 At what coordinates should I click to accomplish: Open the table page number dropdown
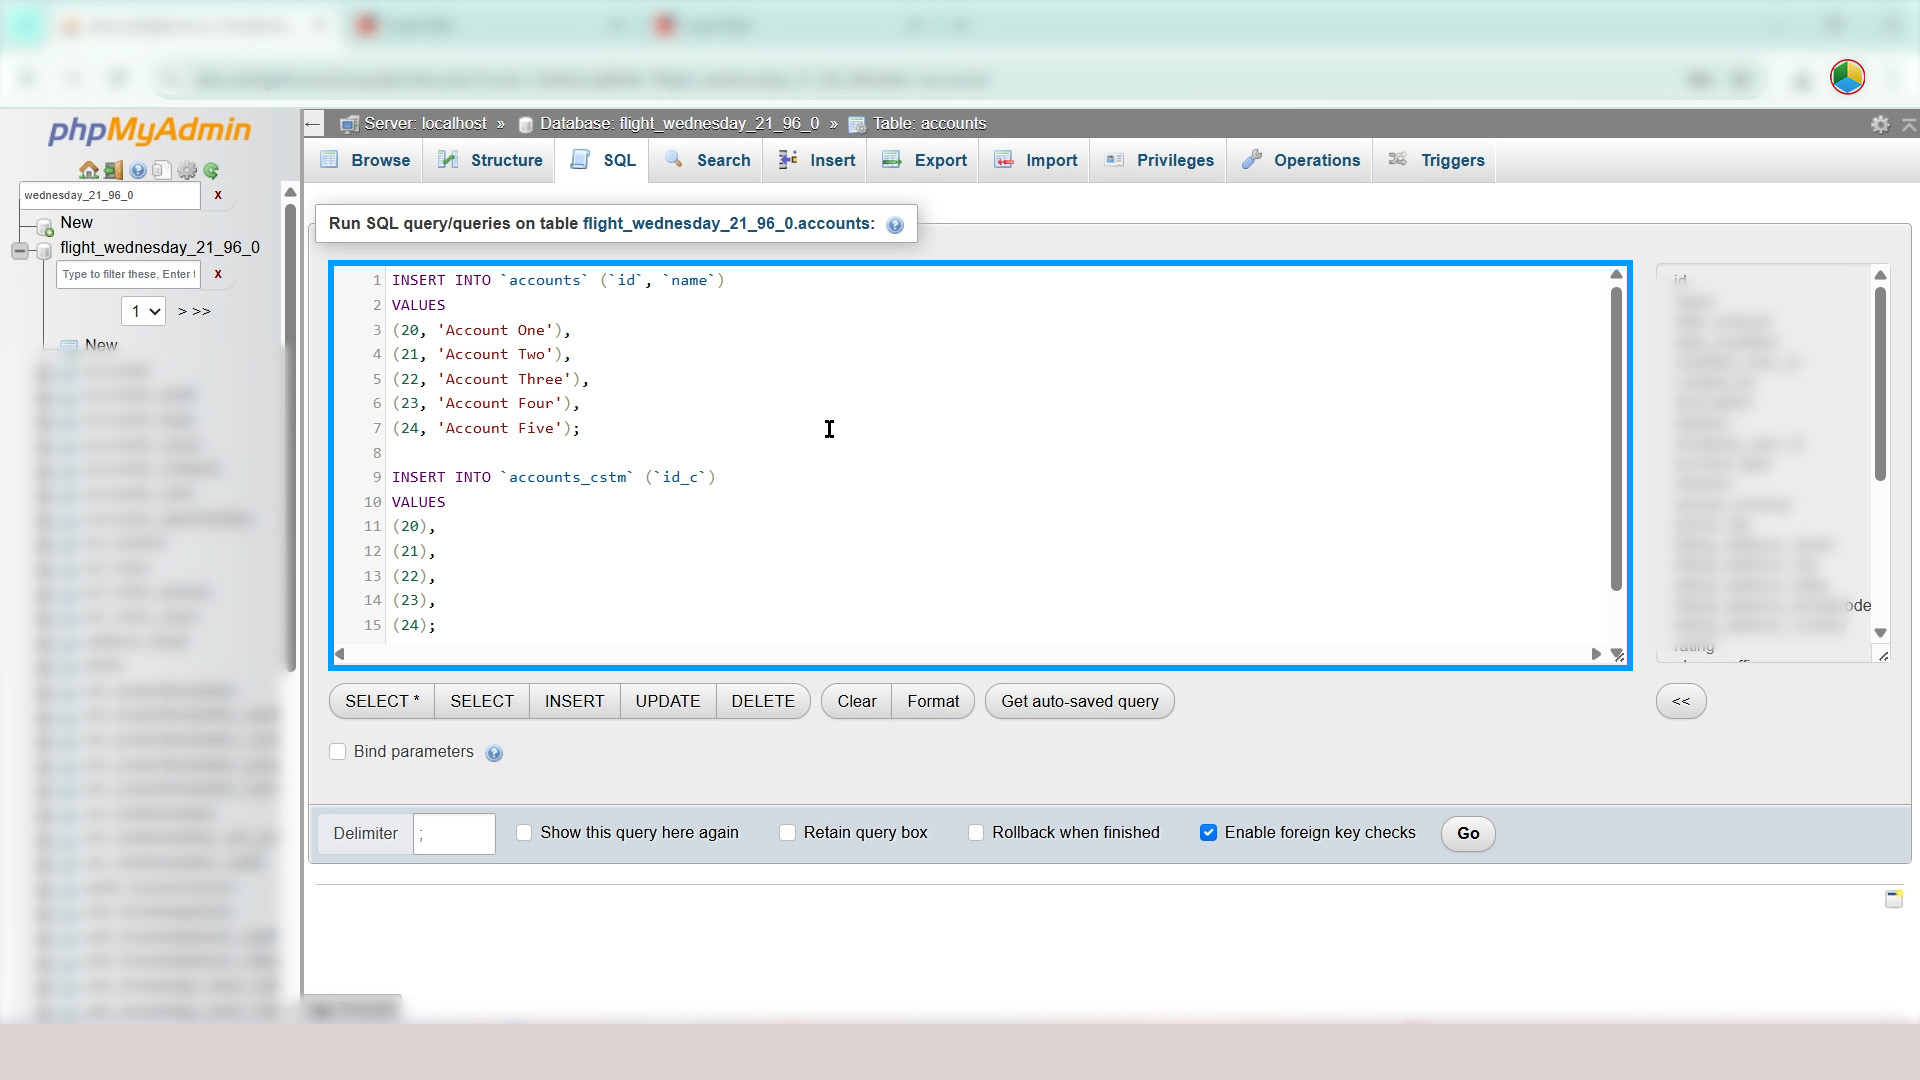point(143,311)
